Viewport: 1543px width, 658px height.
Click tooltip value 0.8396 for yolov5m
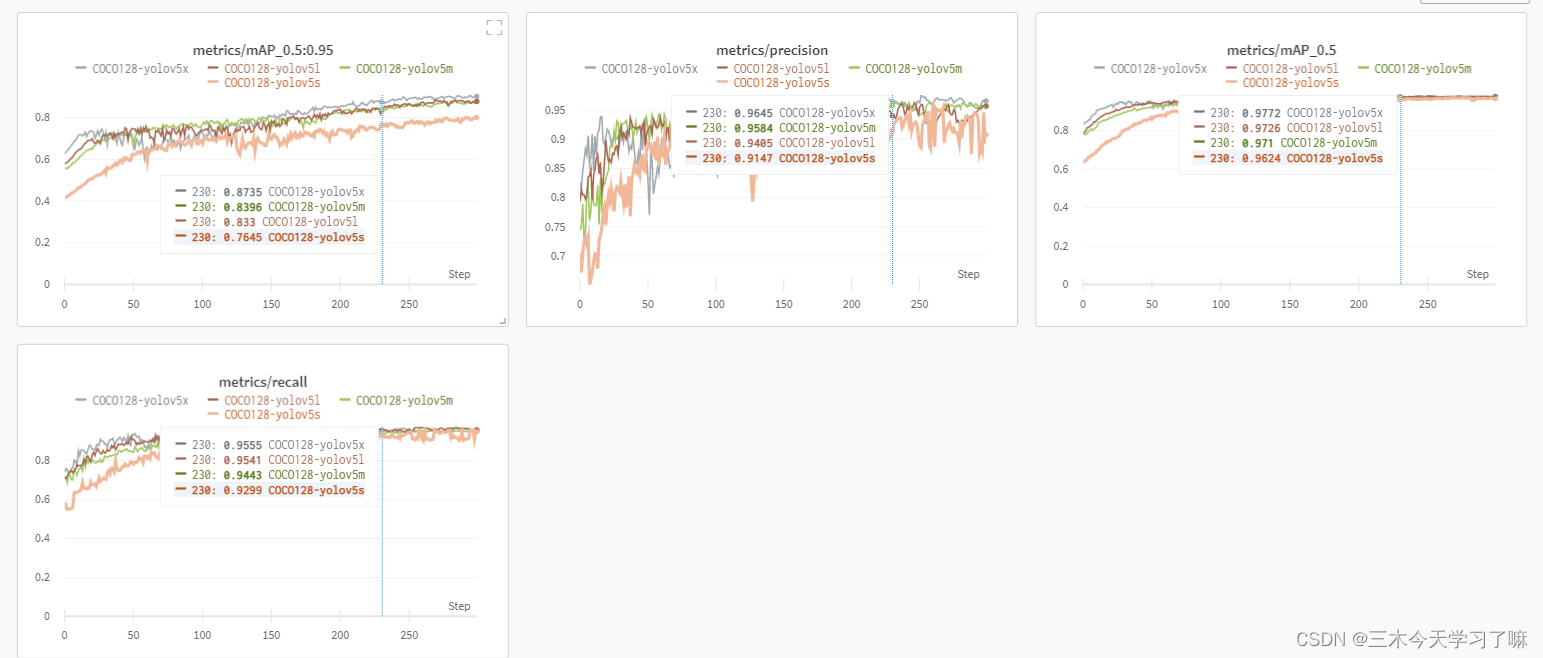click(244, 206)
